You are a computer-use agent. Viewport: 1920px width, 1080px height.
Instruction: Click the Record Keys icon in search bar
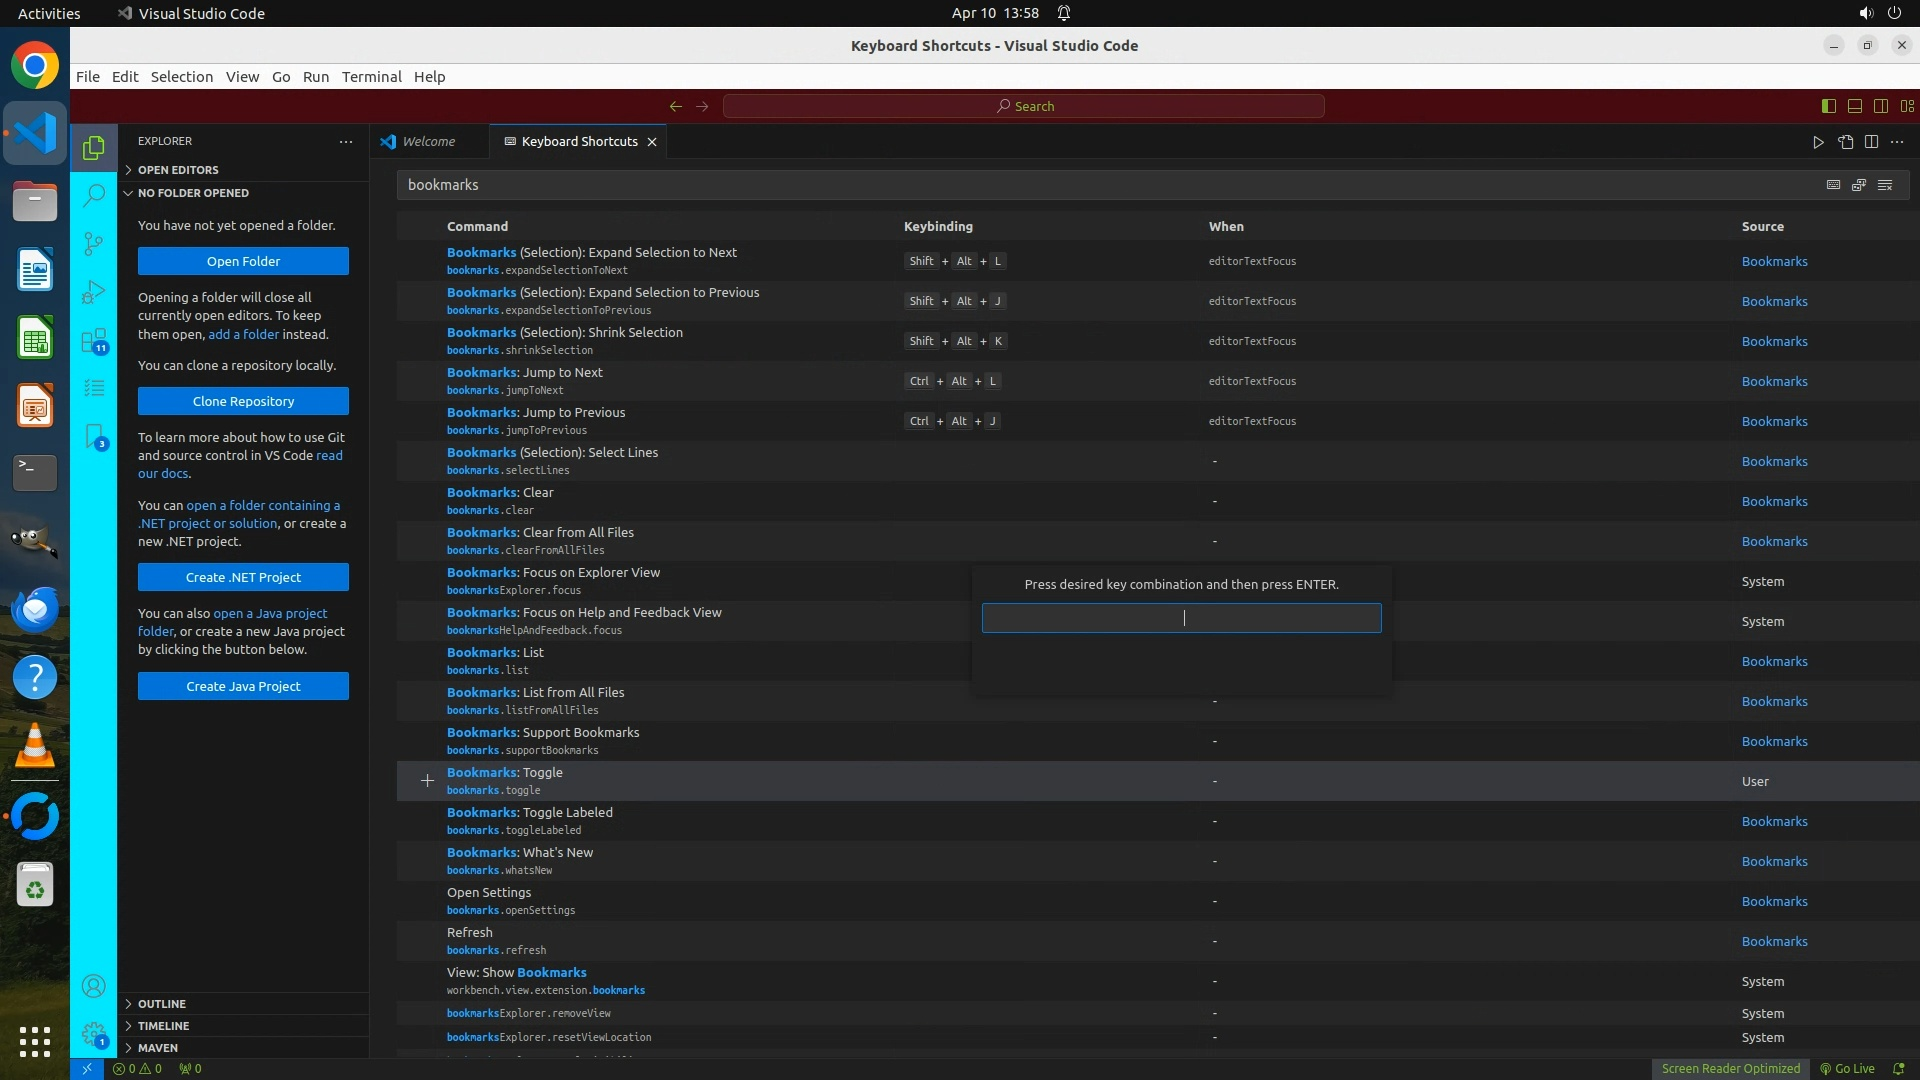tap(1833, 185)
